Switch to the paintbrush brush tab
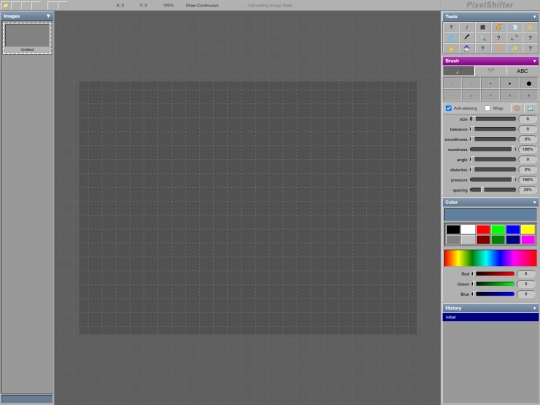 coord(458,71)
